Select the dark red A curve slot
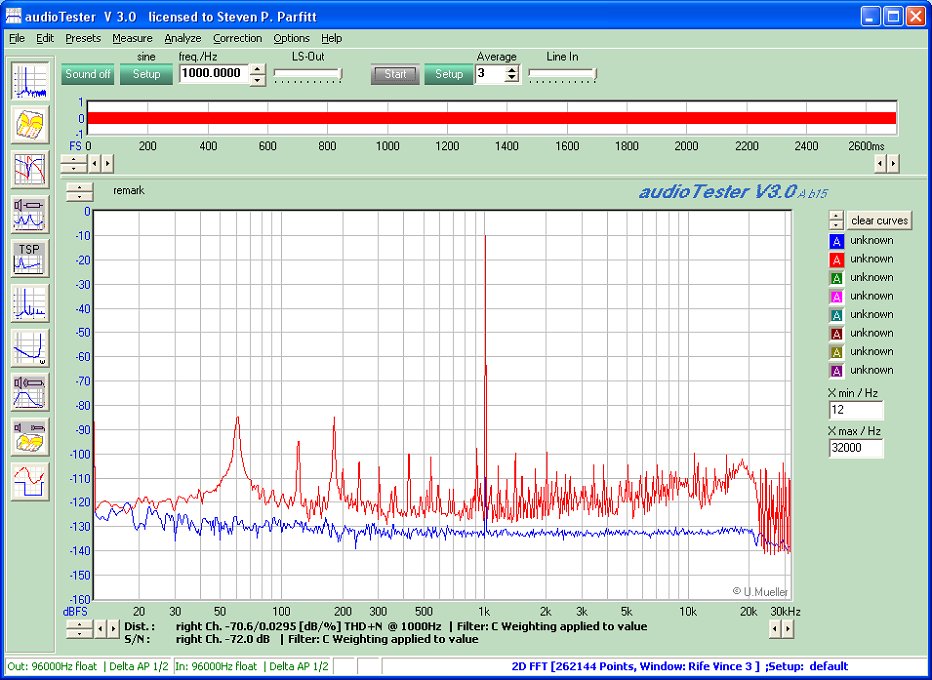 [x=836, y=333]
